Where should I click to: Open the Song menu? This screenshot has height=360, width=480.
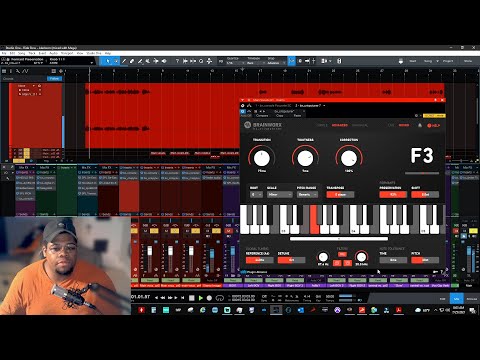click(22, 53)
